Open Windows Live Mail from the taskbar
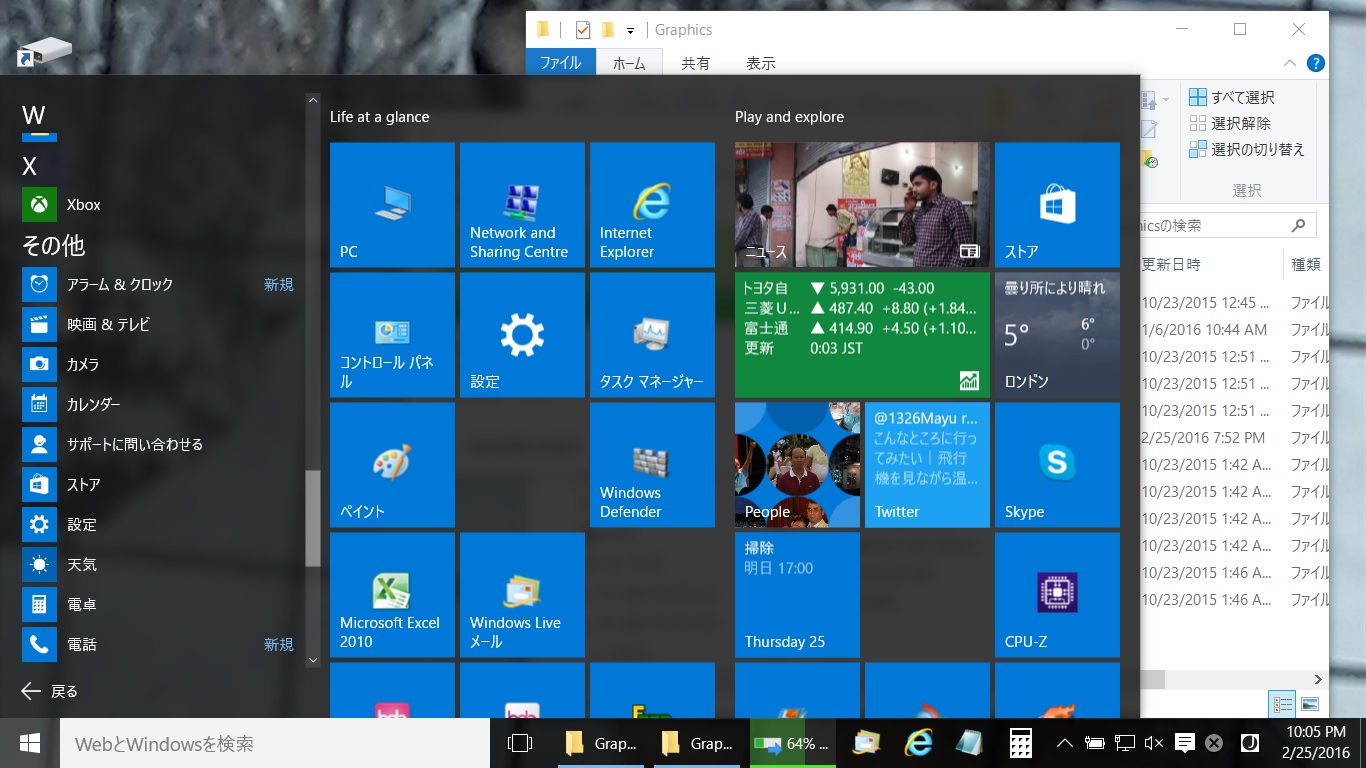This screenshot has height=768, width=1366. tap(866, 744)
